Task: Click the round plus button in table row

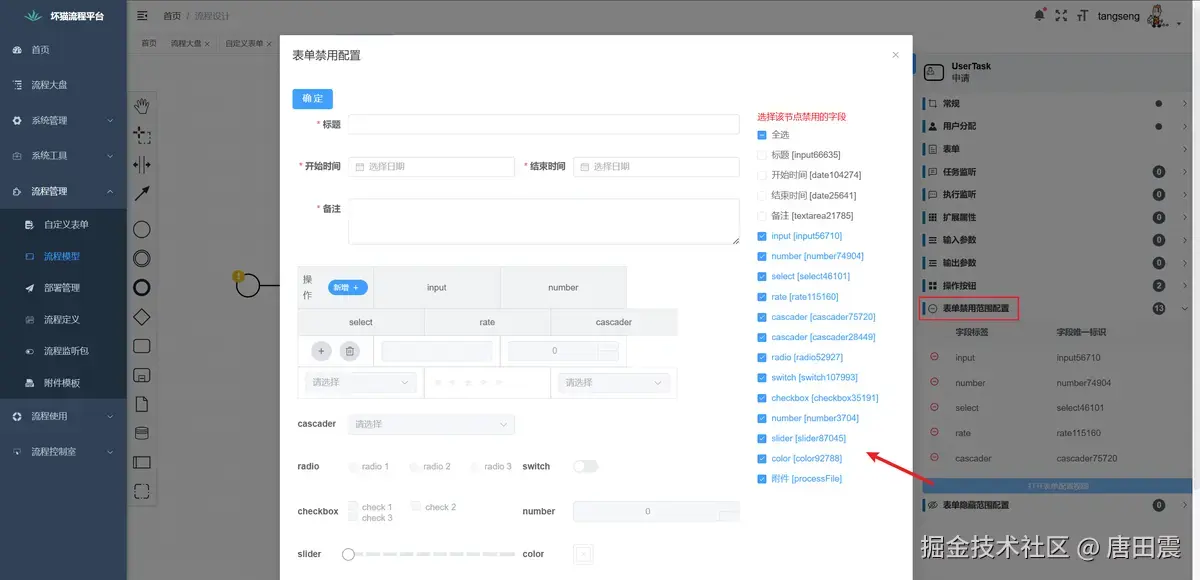Action: click(x=321, y=351)
